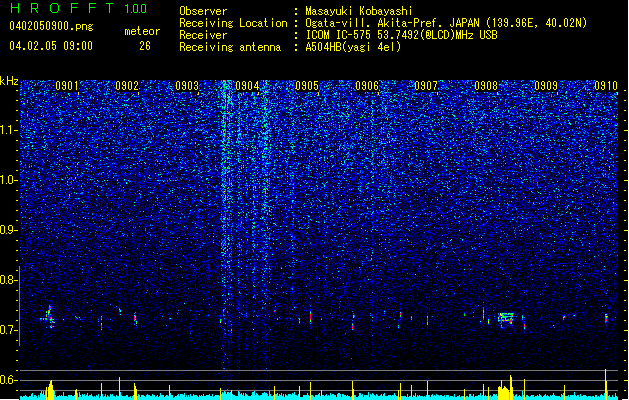Click the date stamp 04.02.05 09:00

click(51, 46)
